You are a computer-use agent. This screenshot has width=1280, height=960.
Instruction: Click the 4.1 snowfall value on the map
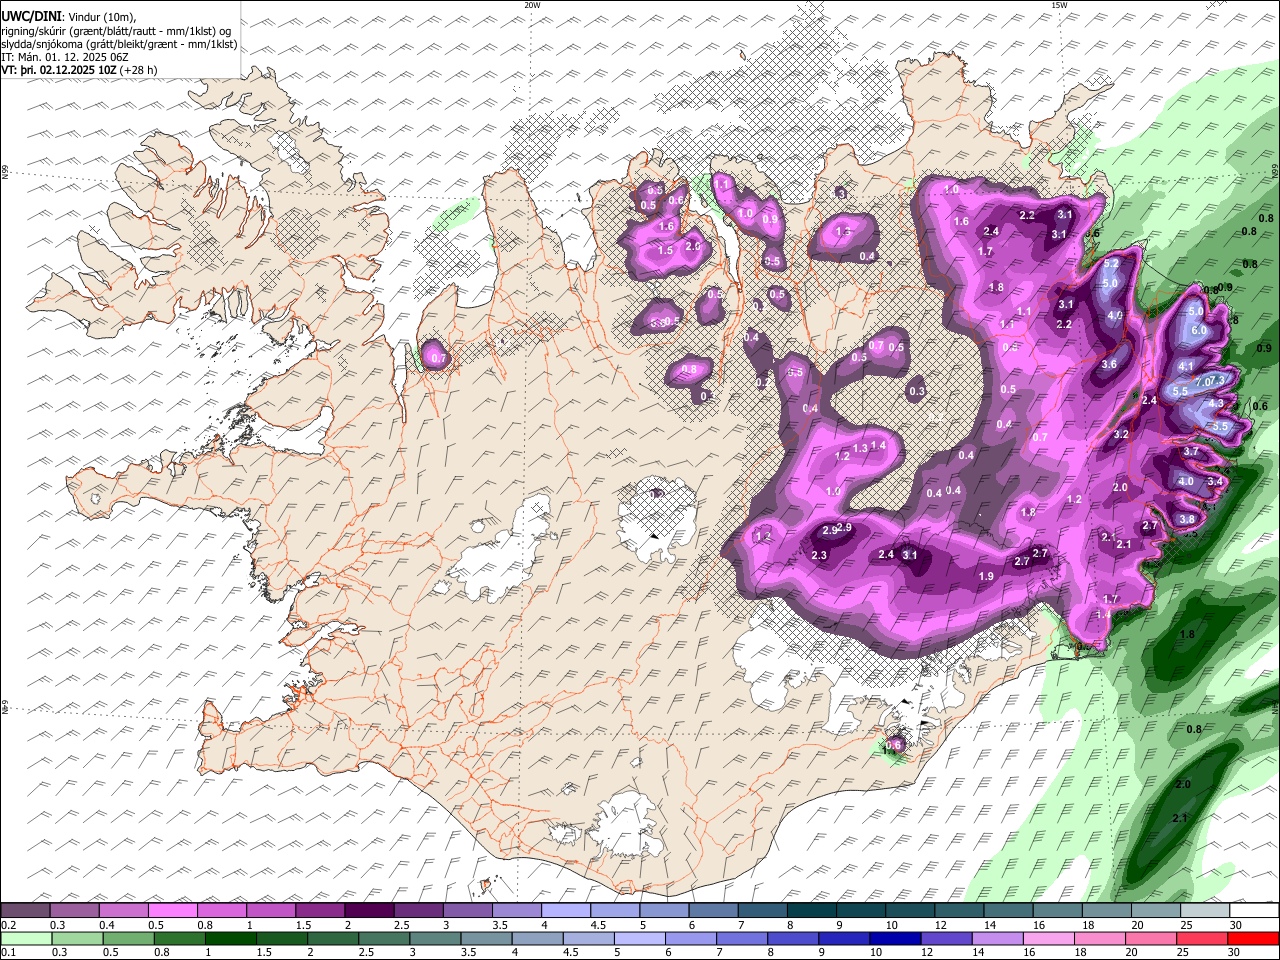(x=1186, y=367)
